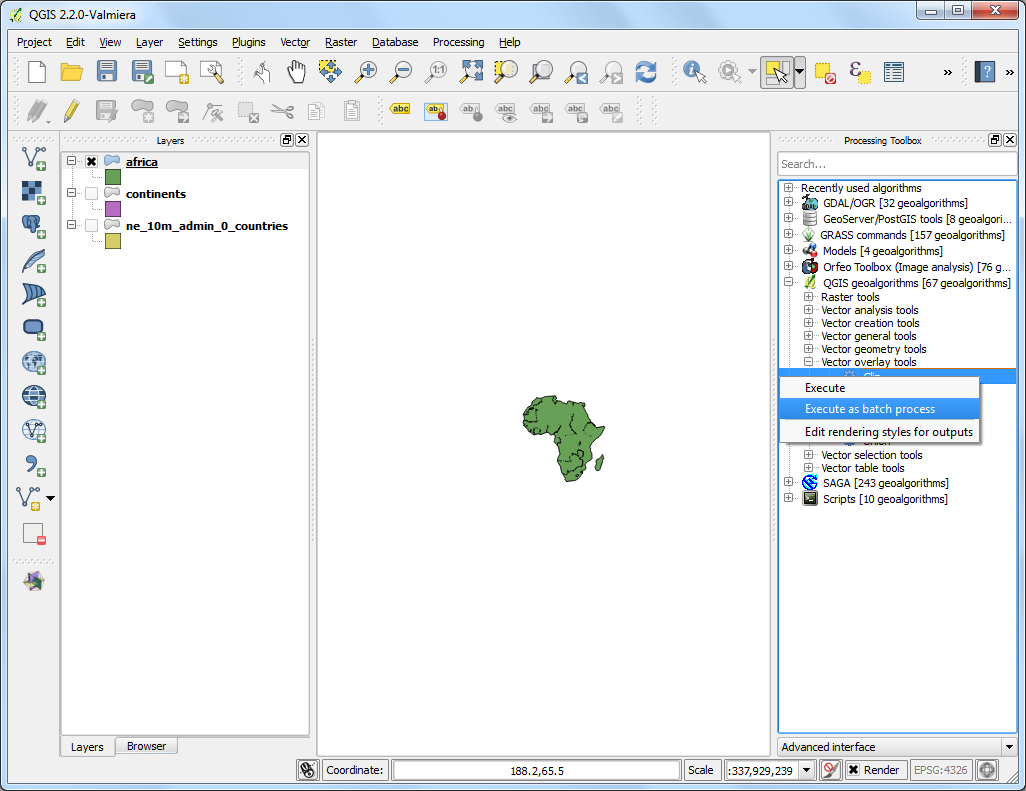This screenshot has height=791, width=1026.
Task: Open the Processing menu
Action: (x=458, y=42)
